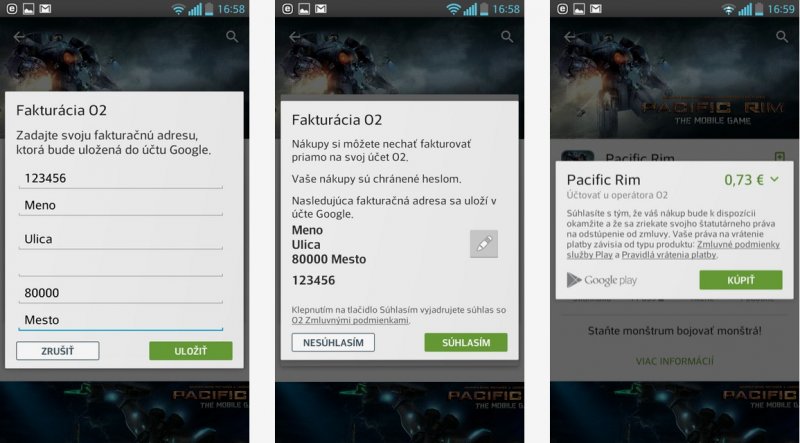Image resolution: width=800 pixels, height=443 pixels.
Task: Tap the search magnifier on right screen
Action: (x=782, y=36)
